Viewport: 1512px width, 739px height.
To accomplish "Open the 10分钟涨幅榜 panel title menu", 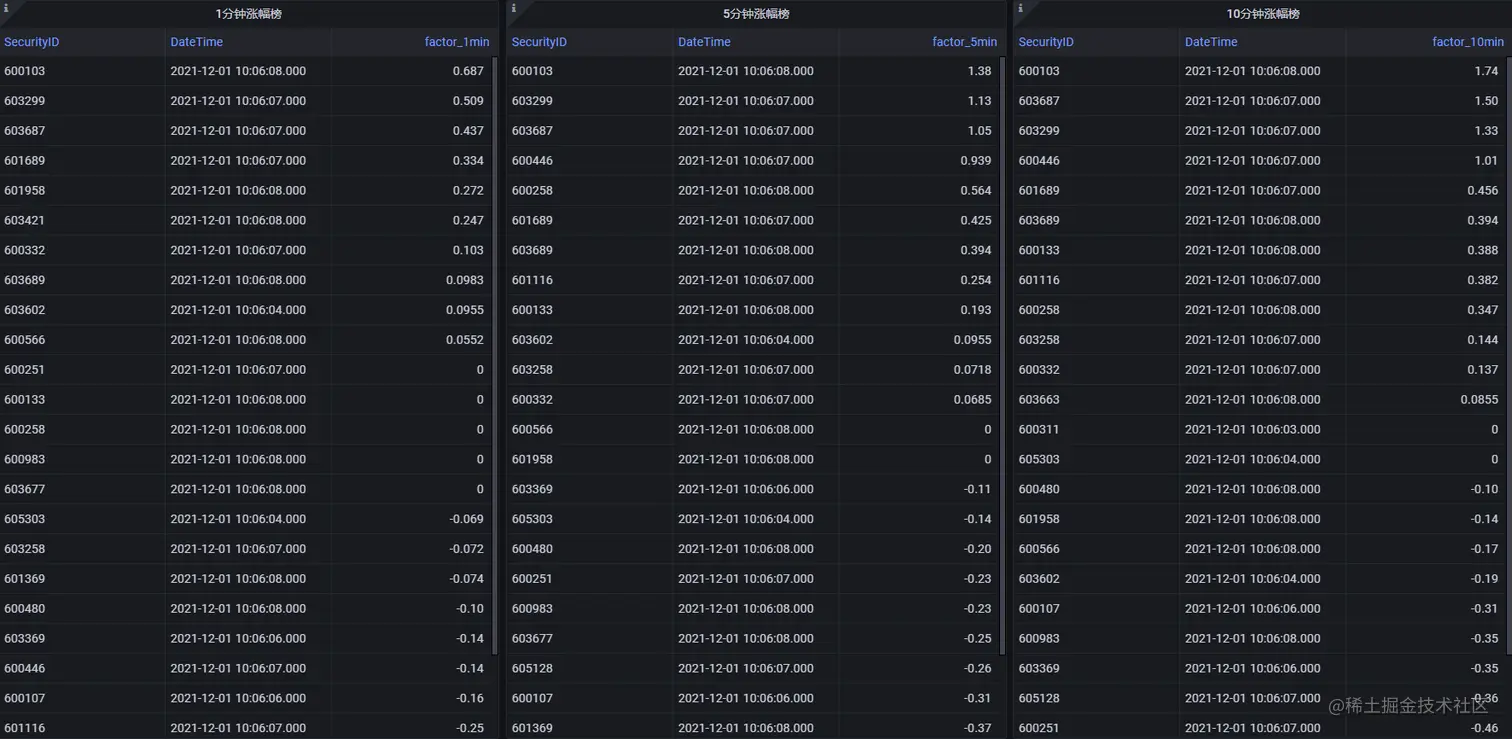I will pos(1263,14).
